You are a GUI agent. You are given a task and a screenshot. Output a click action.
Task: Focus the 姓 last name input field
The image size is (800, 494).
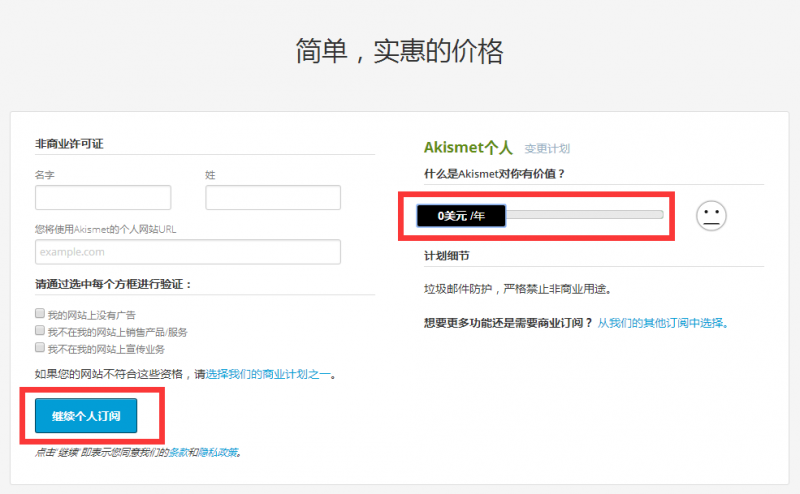pyautogui.click(x=273, y=197)
